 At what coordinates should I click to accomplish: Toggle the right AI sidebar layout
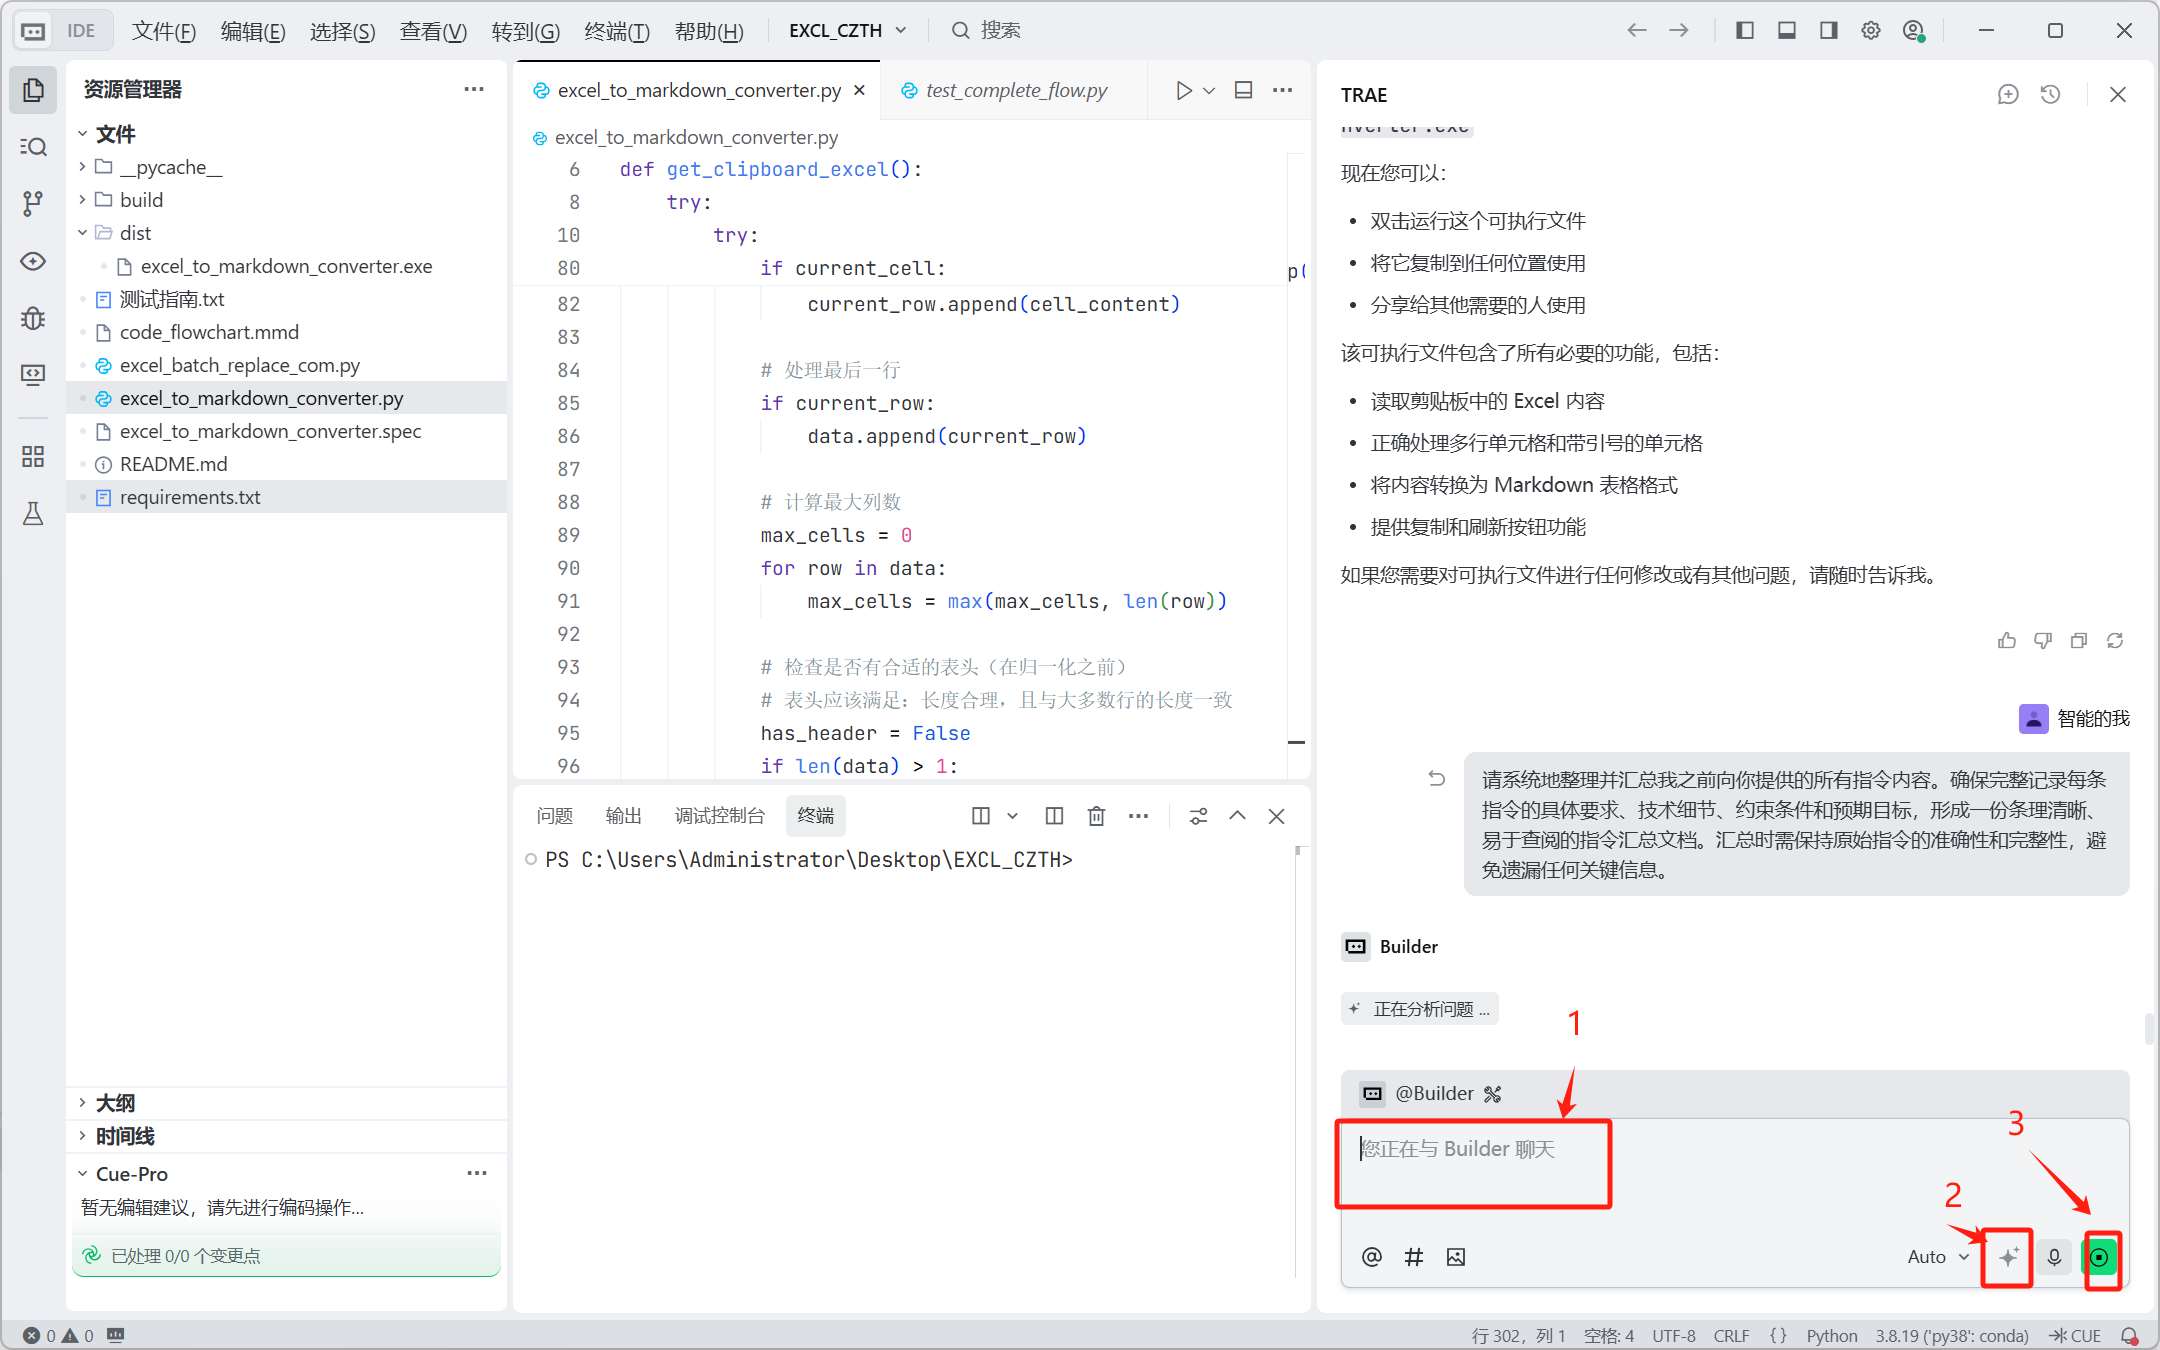click(1829, 31)
